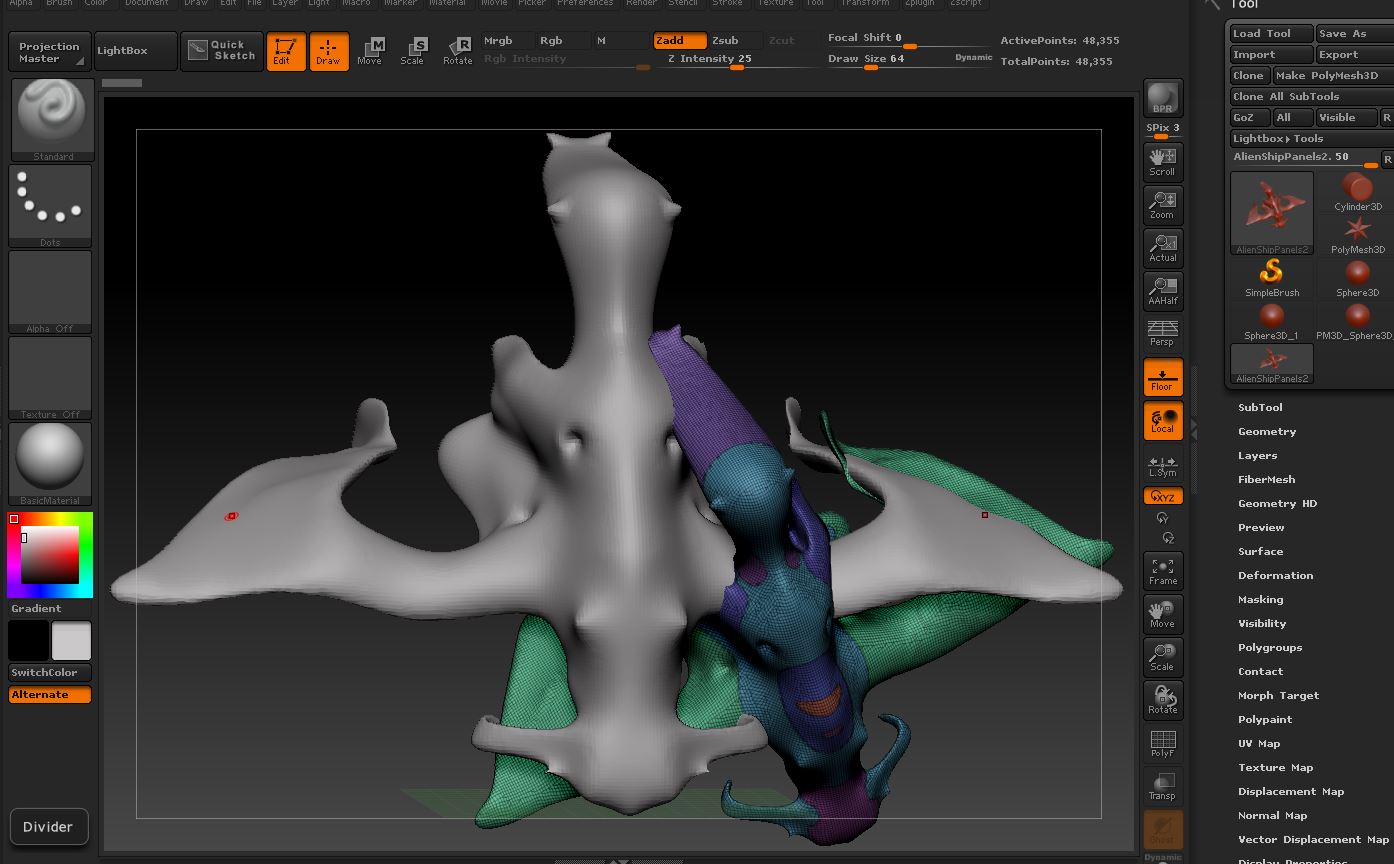Expand the Polygroups subpalette

point(1270,647)
